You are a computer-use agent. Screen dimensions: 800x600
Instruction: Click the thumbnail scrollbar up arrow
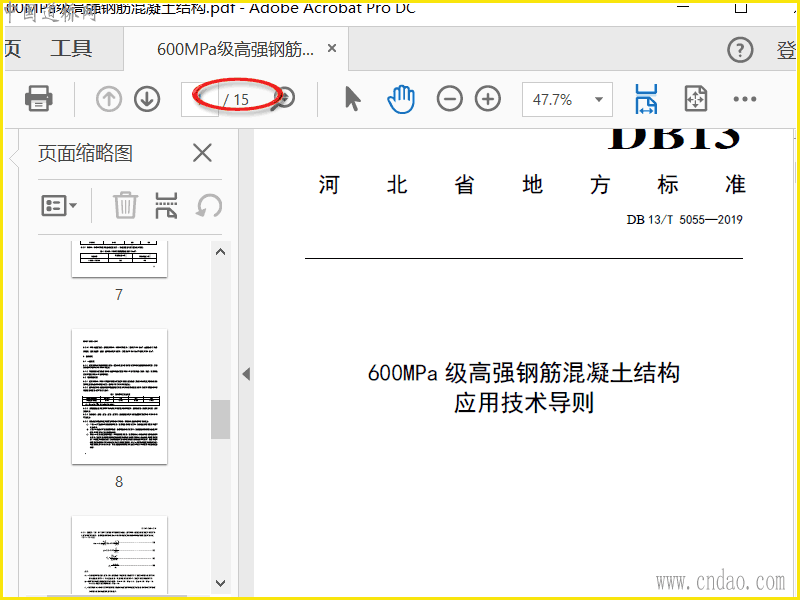(220, 252)
